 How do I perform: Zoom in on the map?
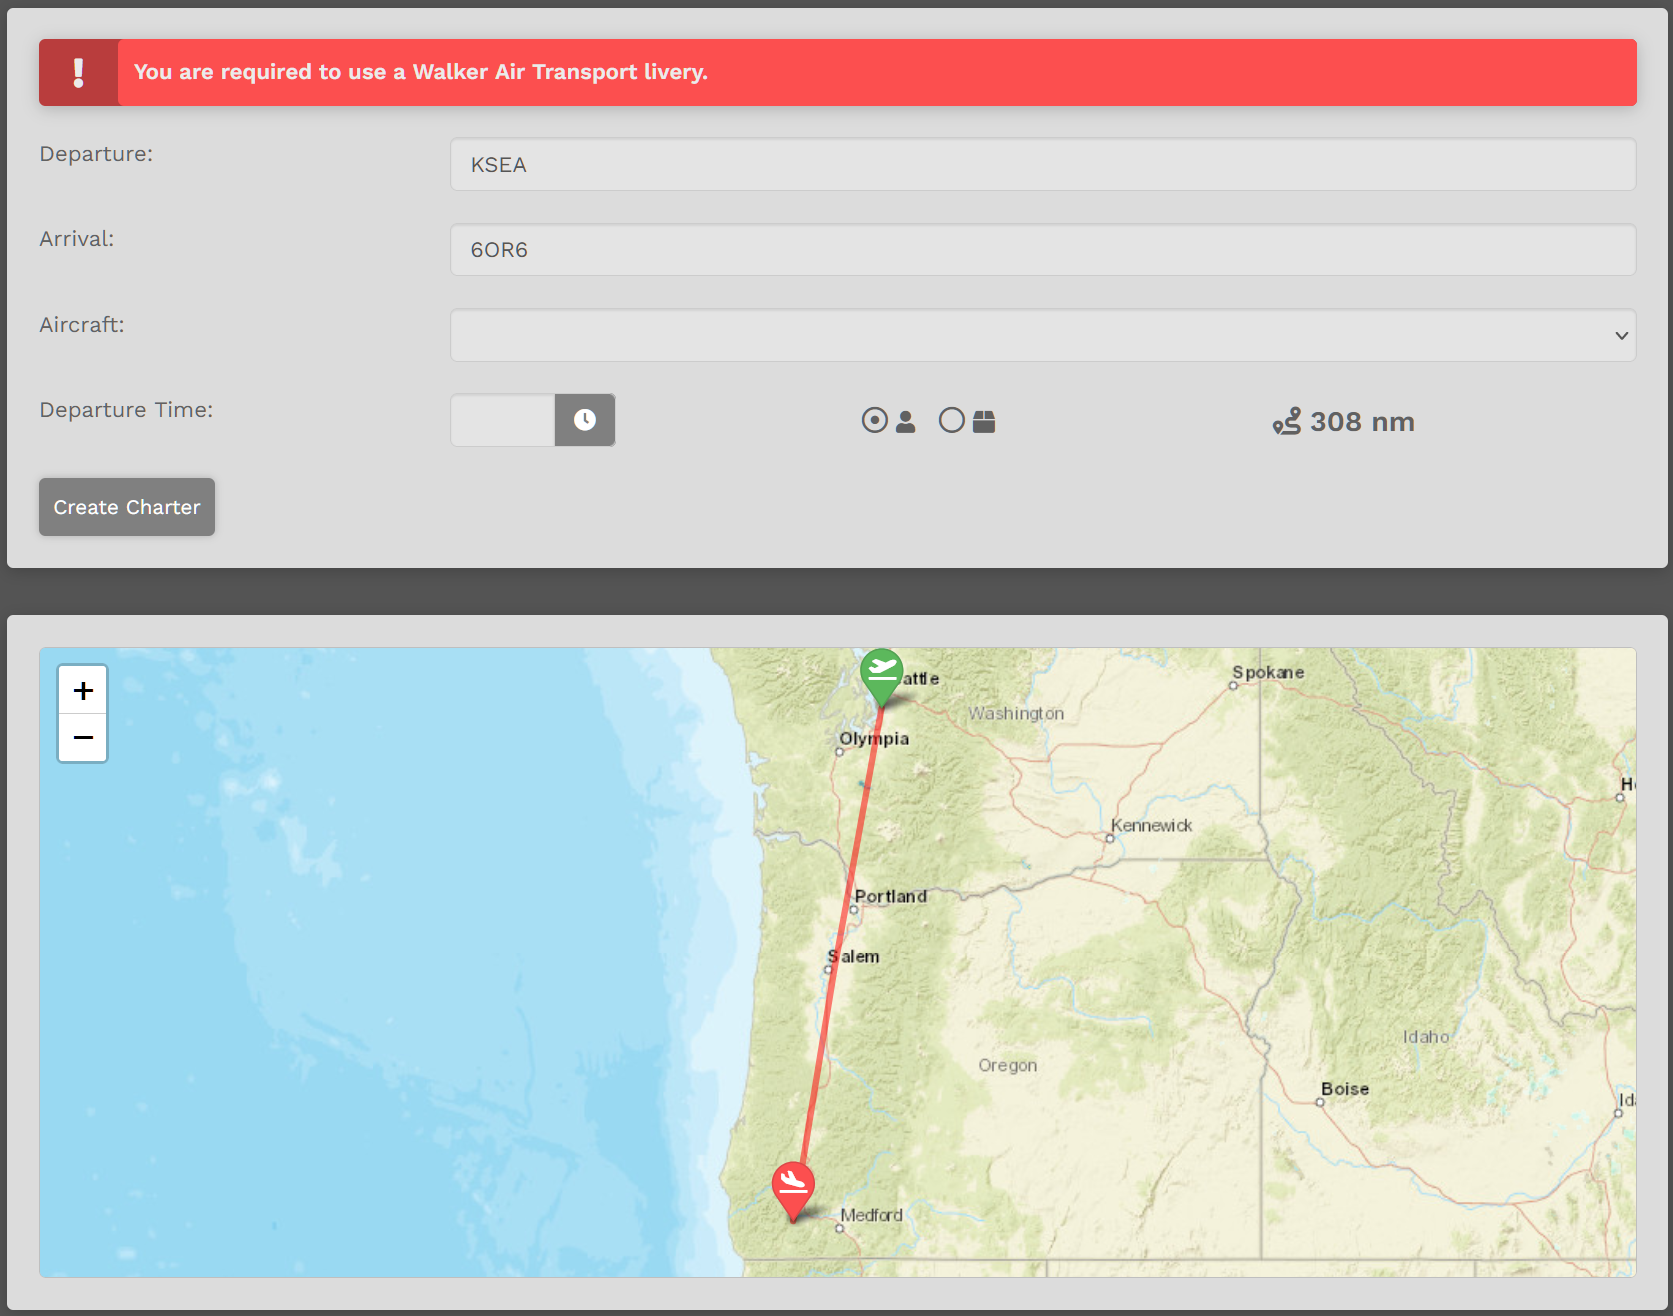pyautogui.click(x=83, y=690)
